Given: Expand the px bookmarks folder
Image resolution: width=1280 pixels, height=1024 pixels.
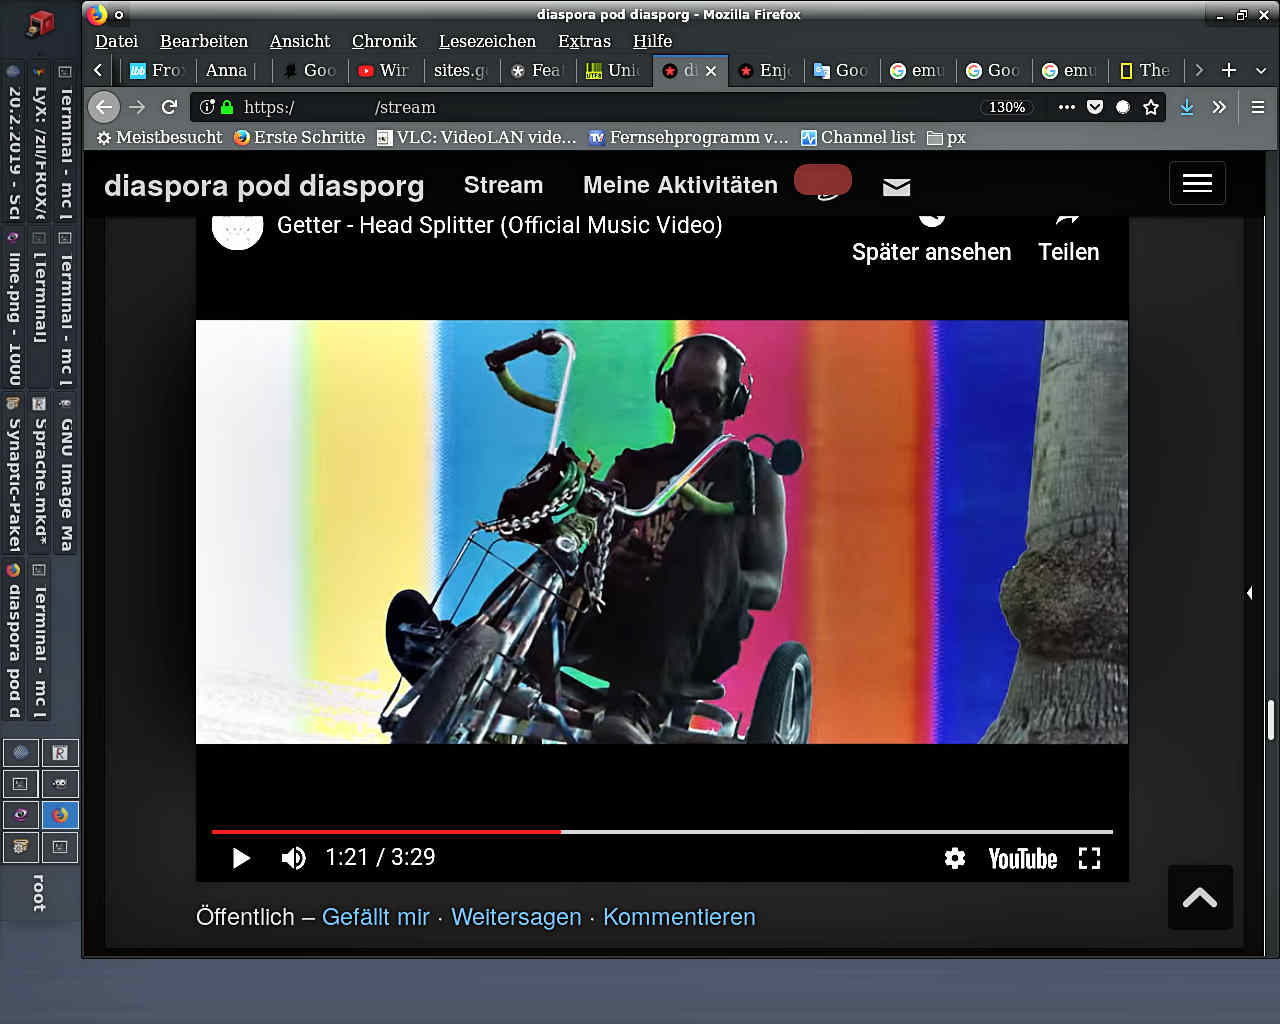Looking at the screenshot, I should pyautogui.click(x=946, y=137).
